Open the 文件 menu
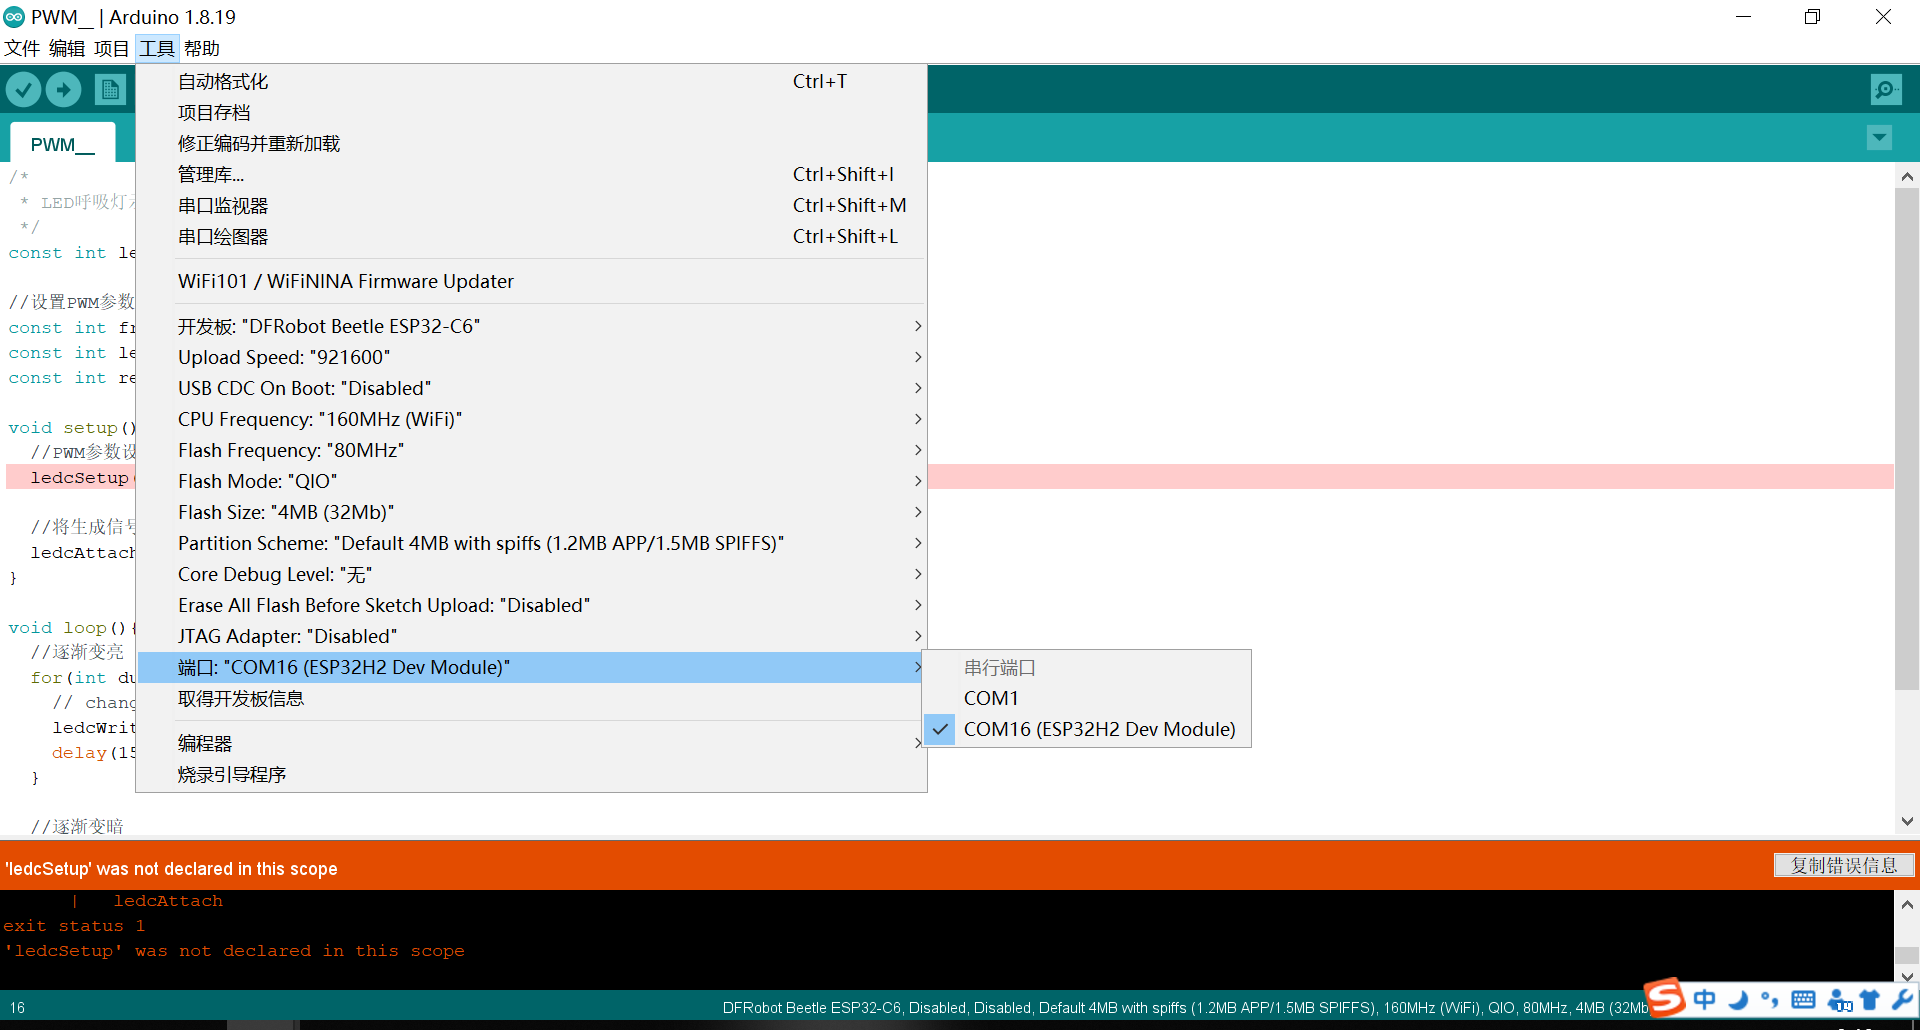Screen dimensions: 1920x1030 22,48
